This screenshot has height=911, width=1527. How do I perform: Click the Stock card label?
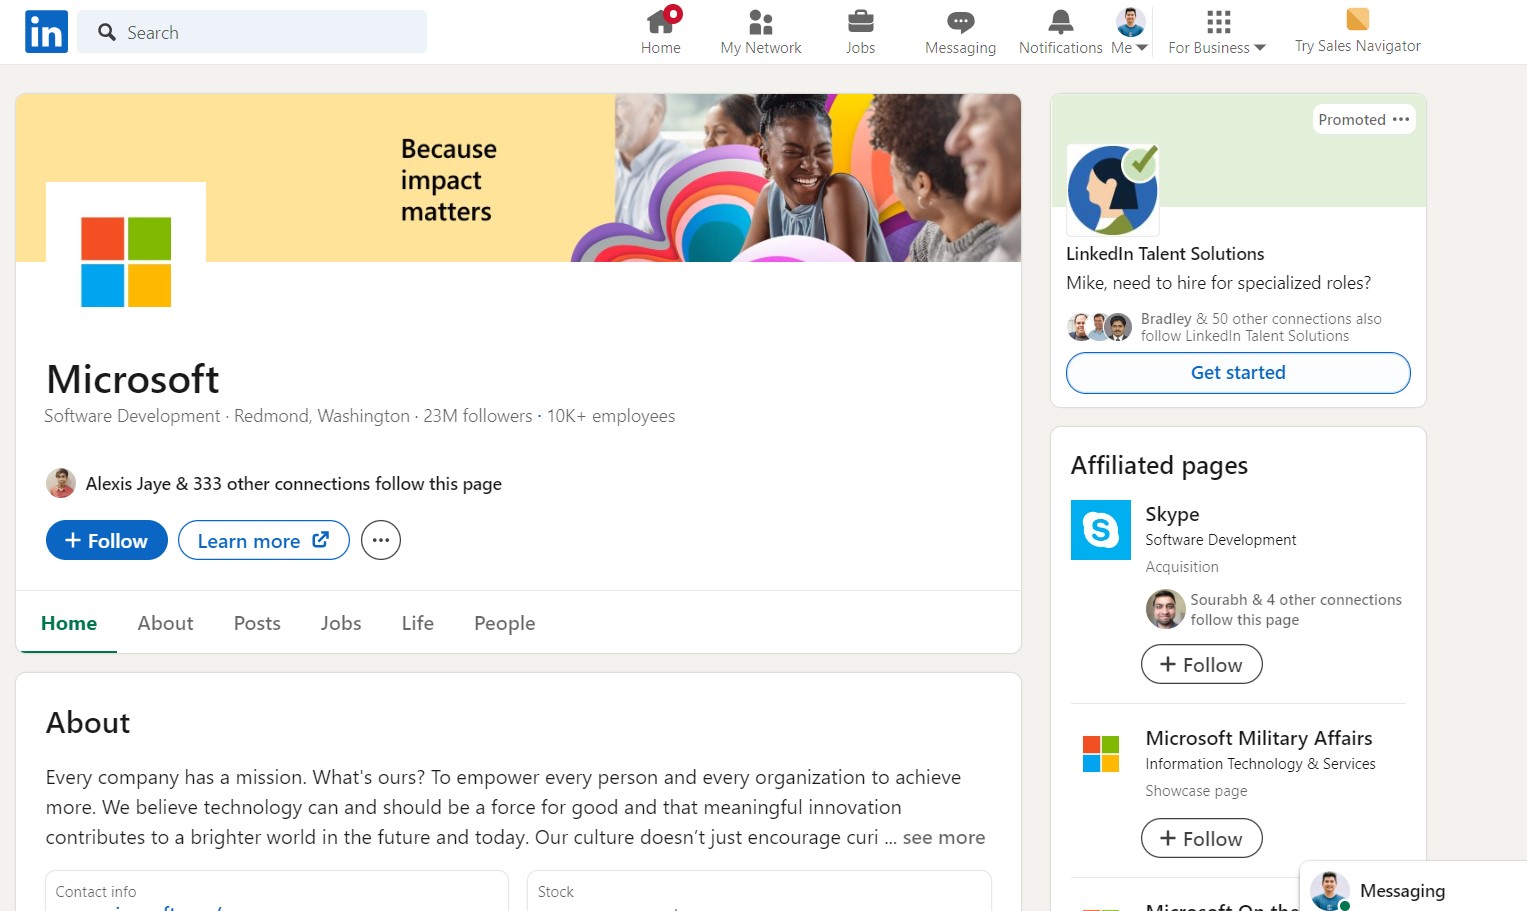pyautogui.click(x=556, y=892)
